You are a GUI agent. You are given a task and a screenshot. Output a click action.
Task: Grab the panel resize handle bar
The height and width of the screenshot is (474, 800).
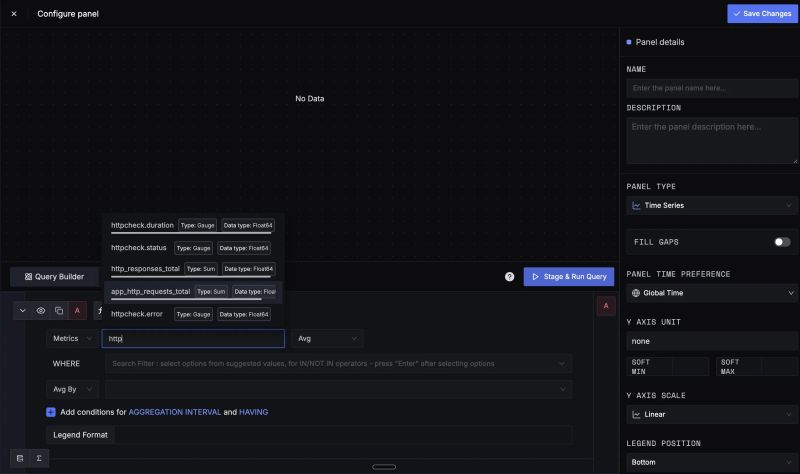[x=384, y=467]
